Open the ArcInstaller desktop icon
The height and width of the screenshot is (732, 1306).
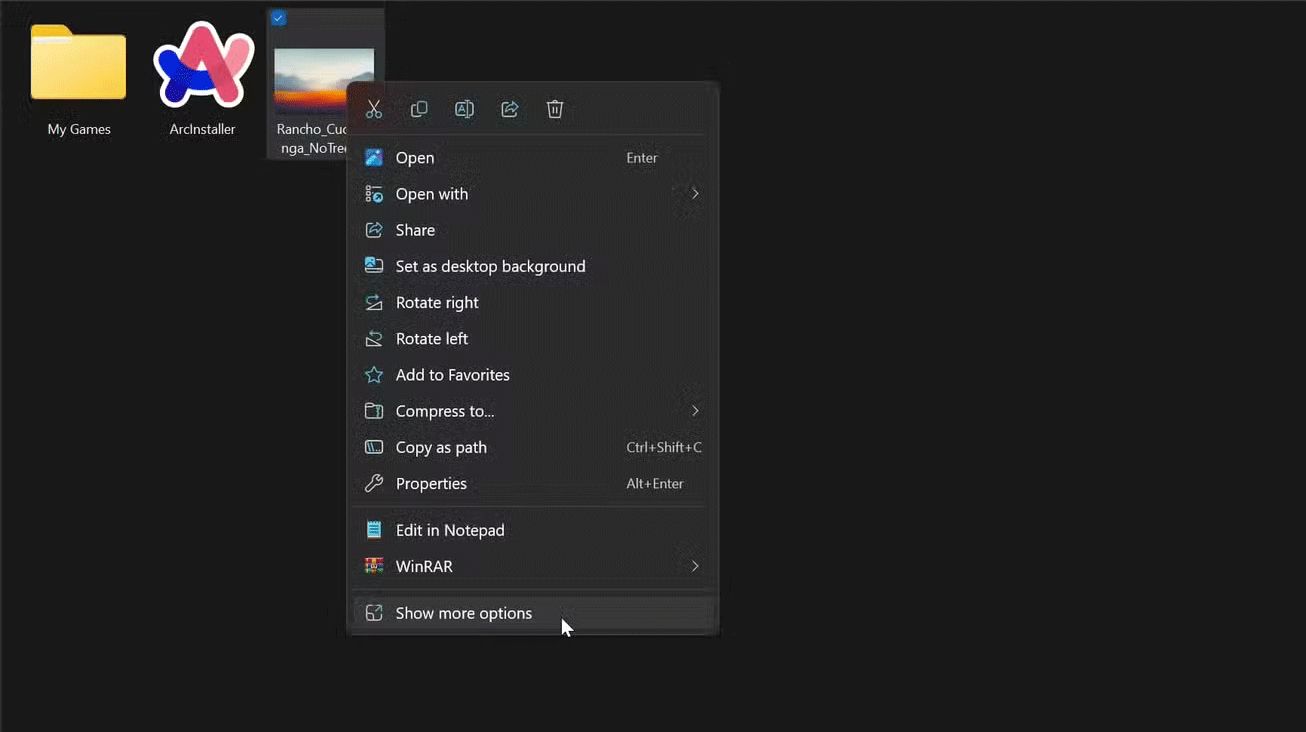[202, 67]
